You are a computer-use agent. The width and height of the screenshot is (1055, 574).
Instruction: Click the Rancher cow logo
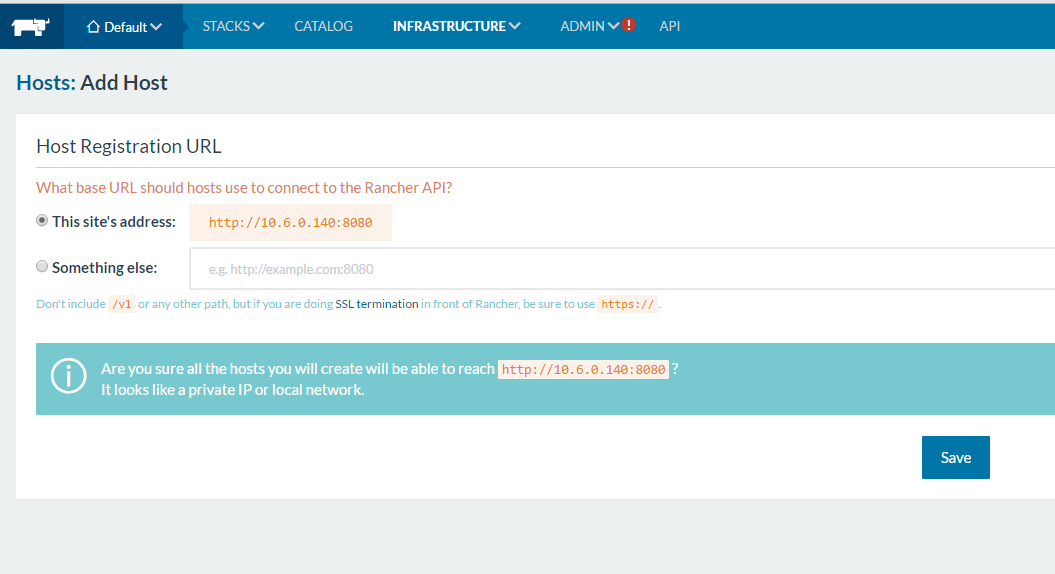[x=31, y=27]
